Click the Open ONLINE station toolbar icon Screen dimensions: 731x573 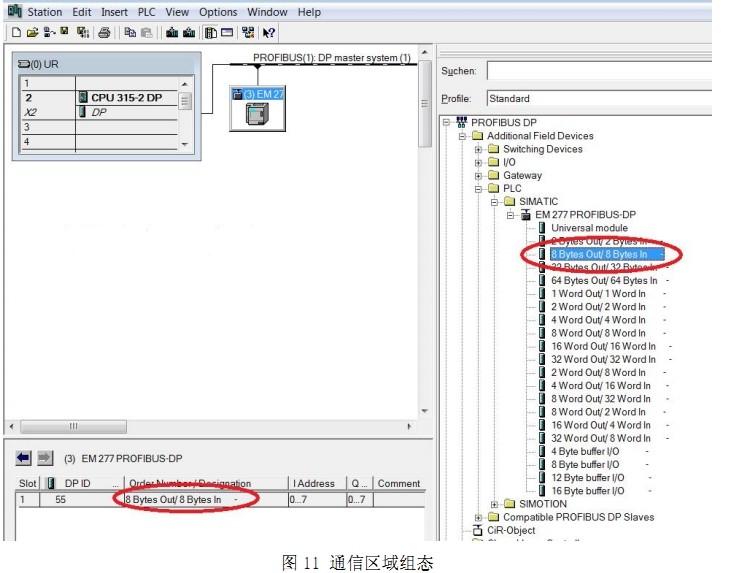tap(48, 32)
